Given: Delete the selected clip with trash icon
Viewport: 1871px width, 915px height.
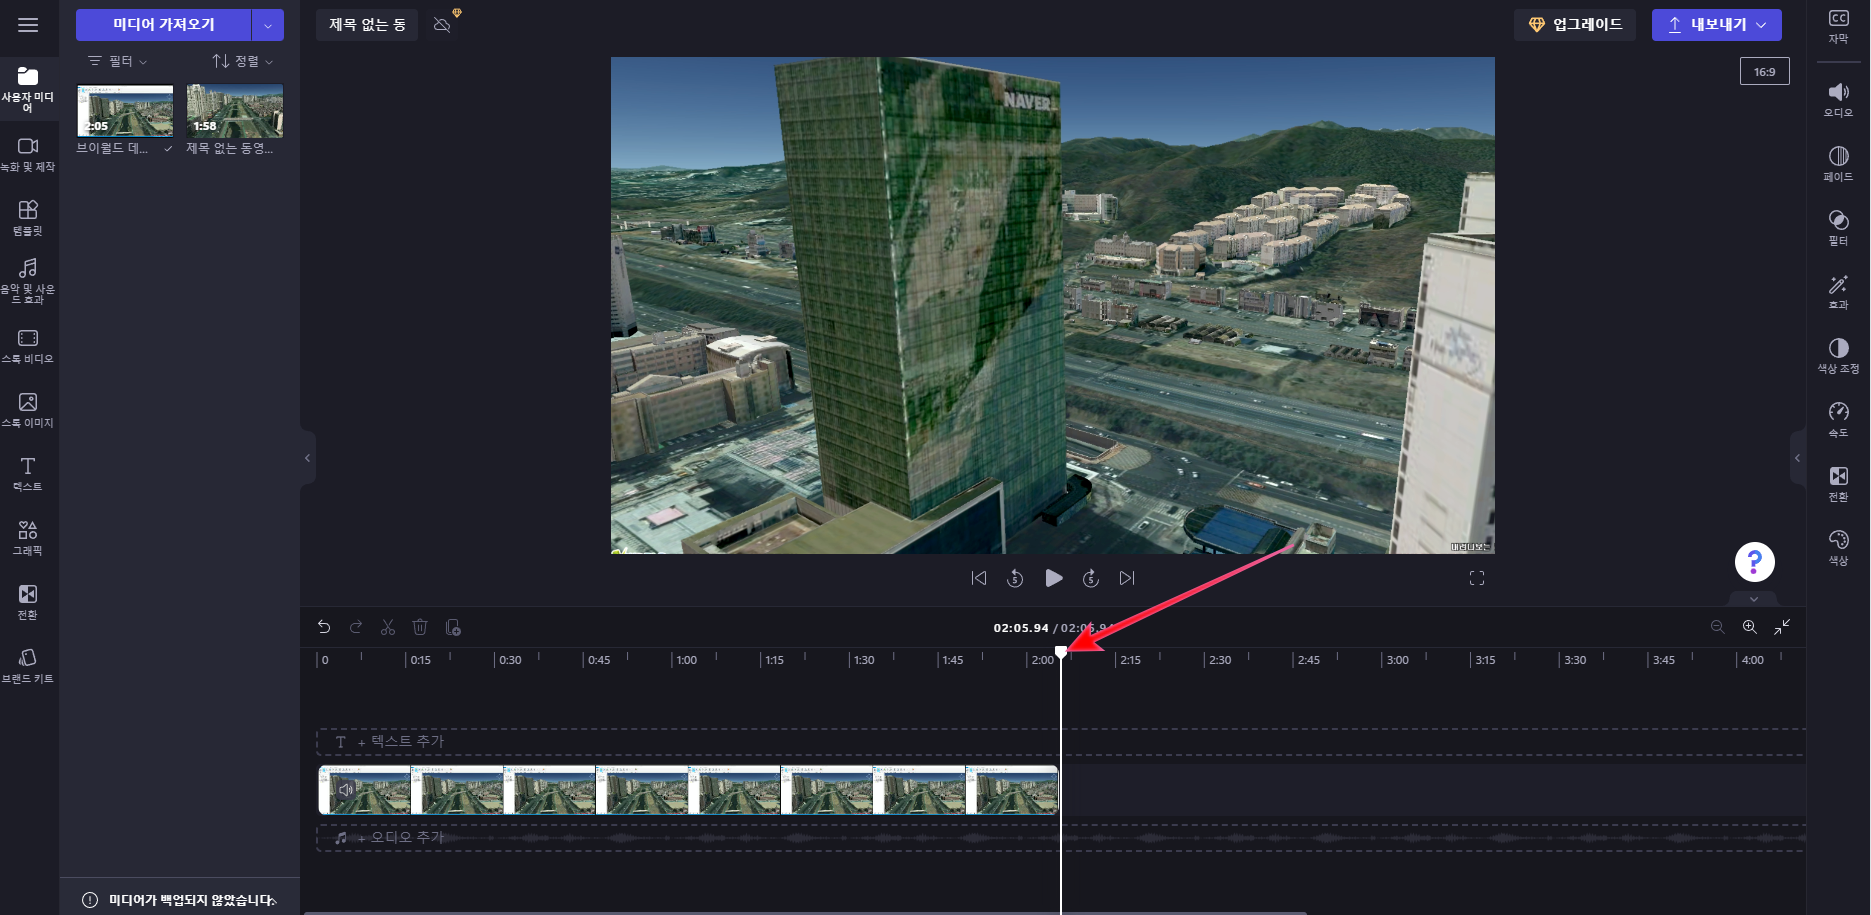Looking at the screenshot, I should [420, 627].
